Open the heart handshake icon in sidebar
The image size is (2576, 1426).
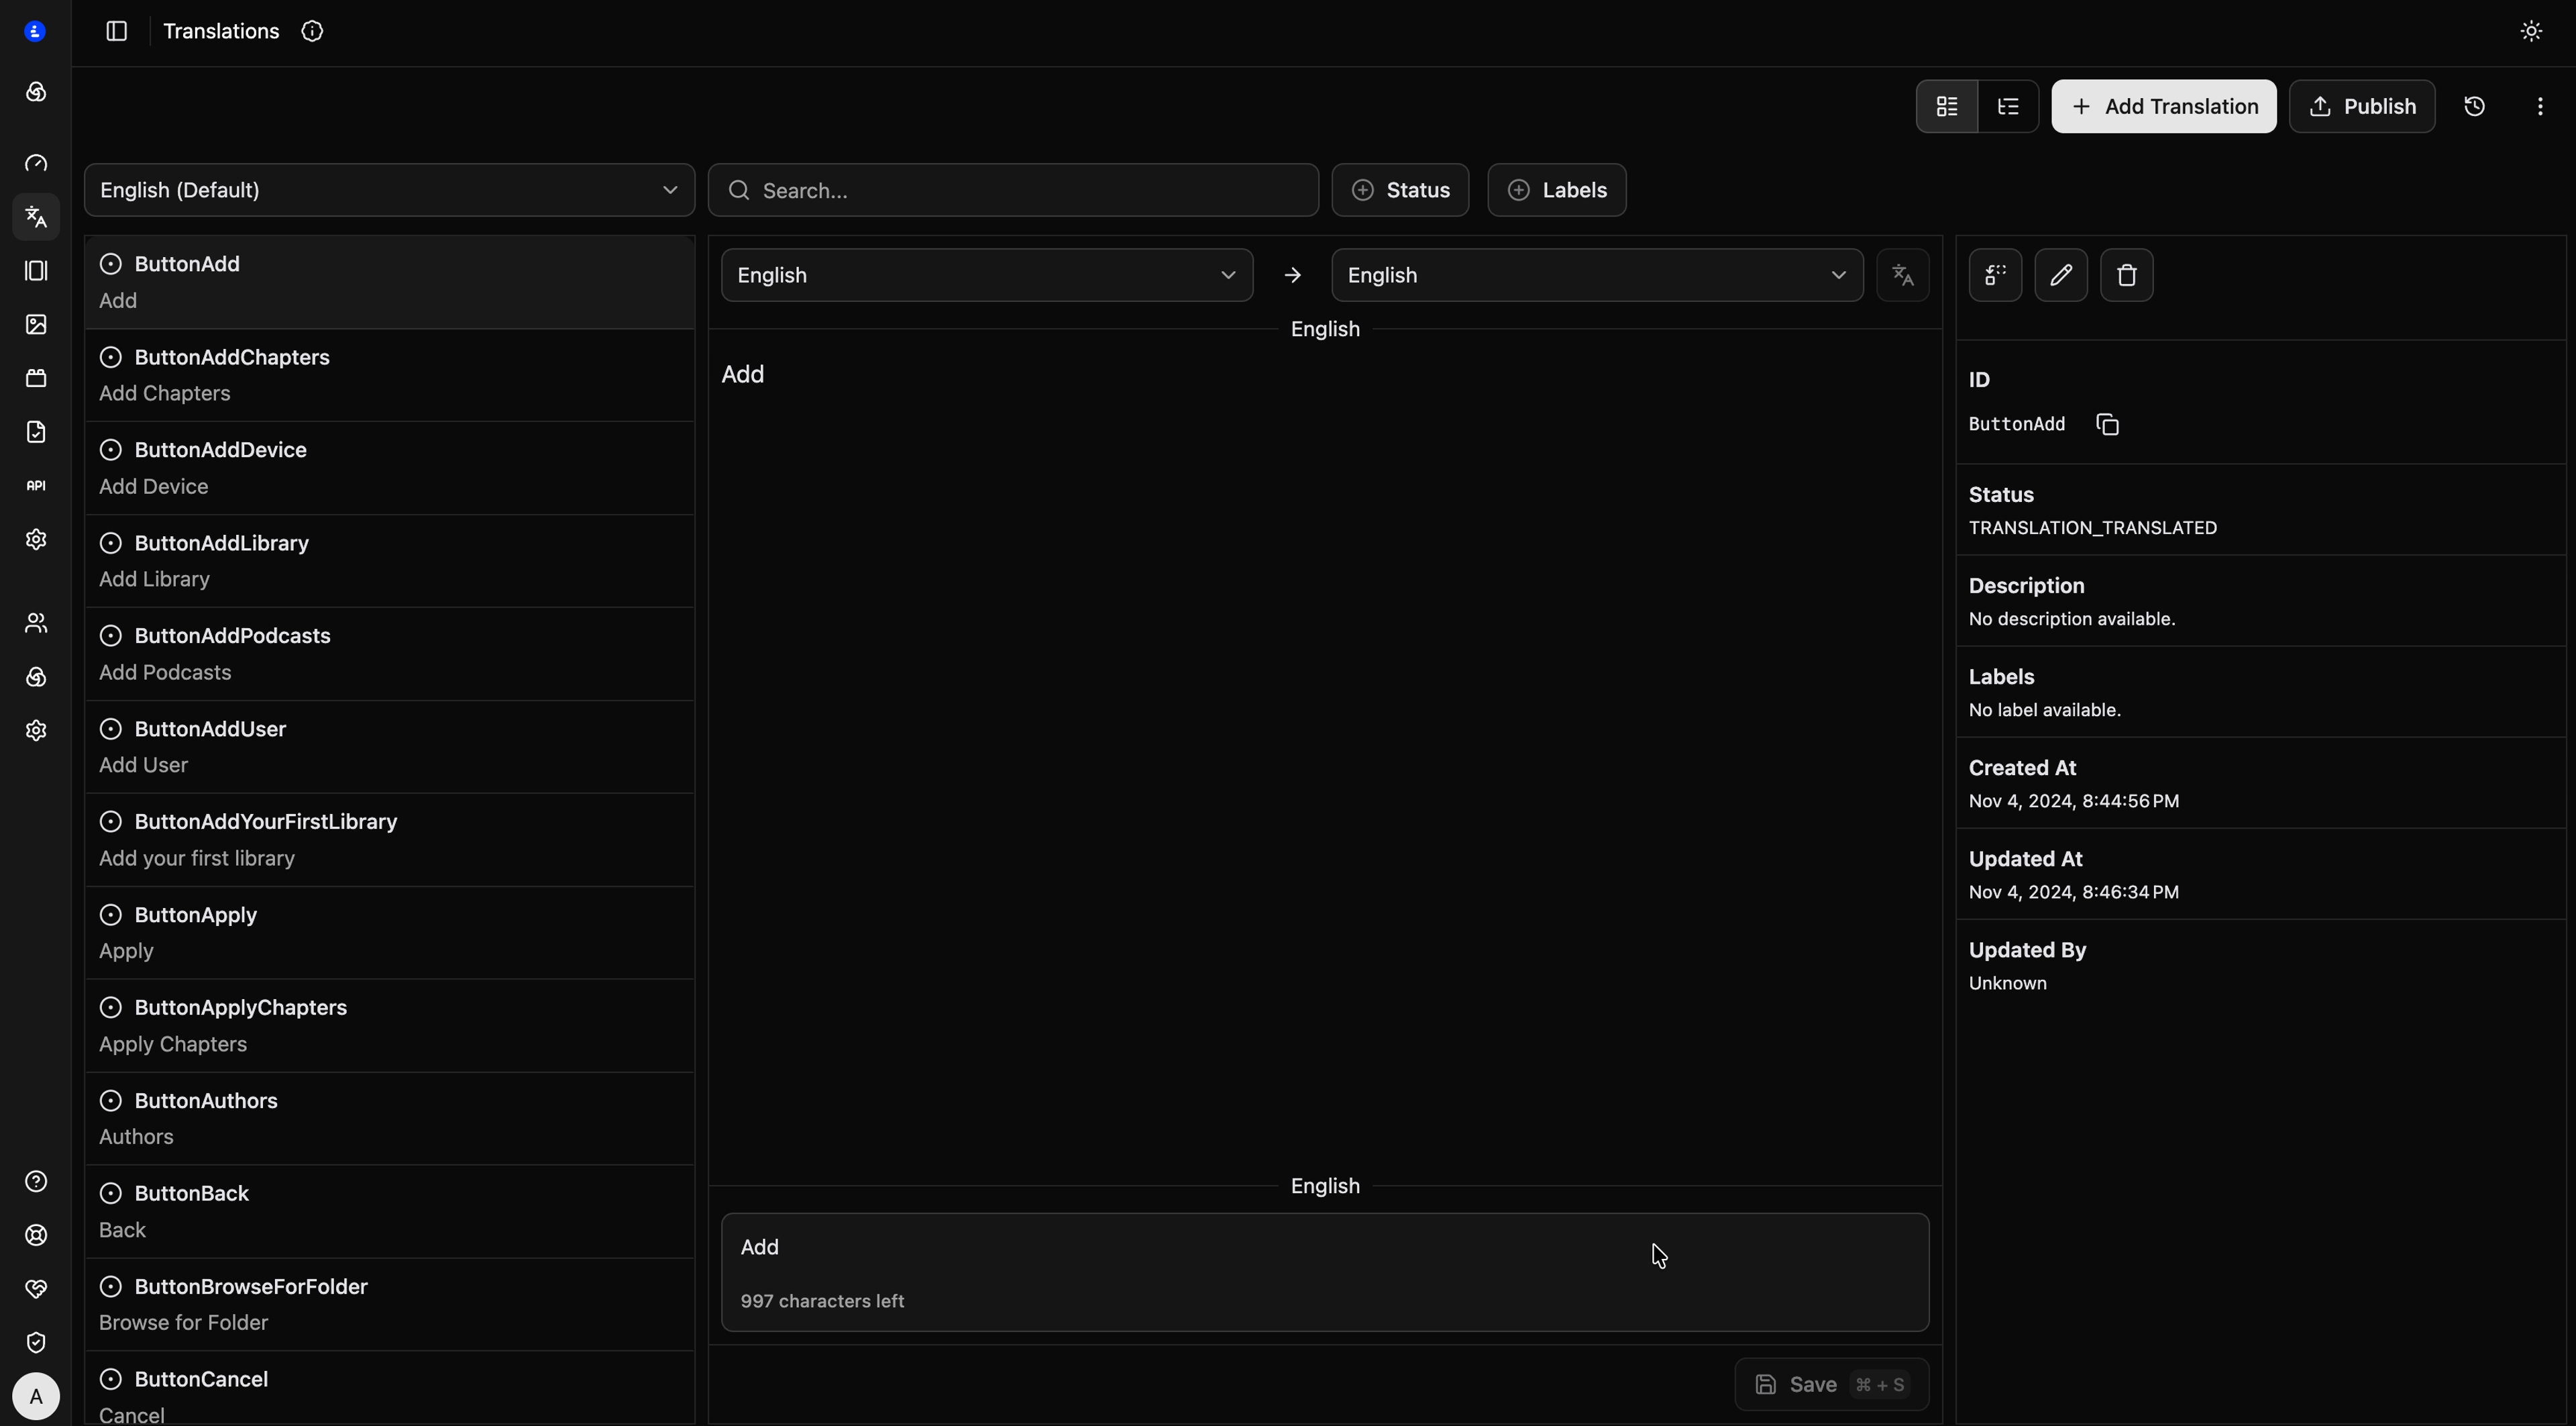coord(36,1289)
